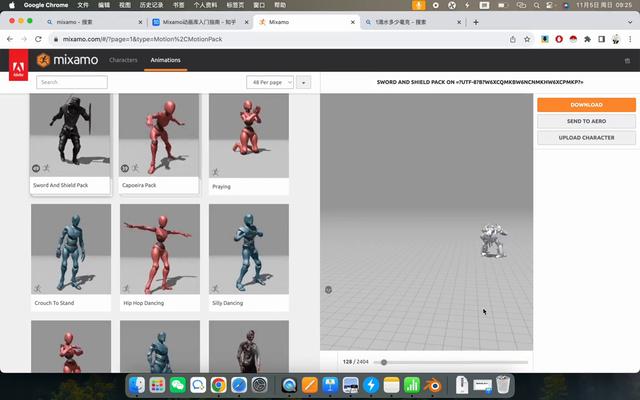Screen dimensions: 640x400
Task: Close the Mixamo browser tab
Action: (x=353, y=22)
